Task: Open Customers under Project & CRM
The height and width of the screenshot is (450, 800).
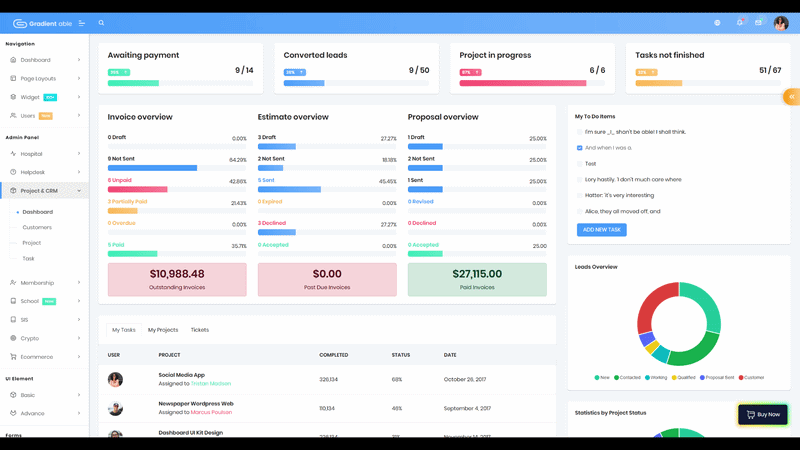Action: click(37, 227)
